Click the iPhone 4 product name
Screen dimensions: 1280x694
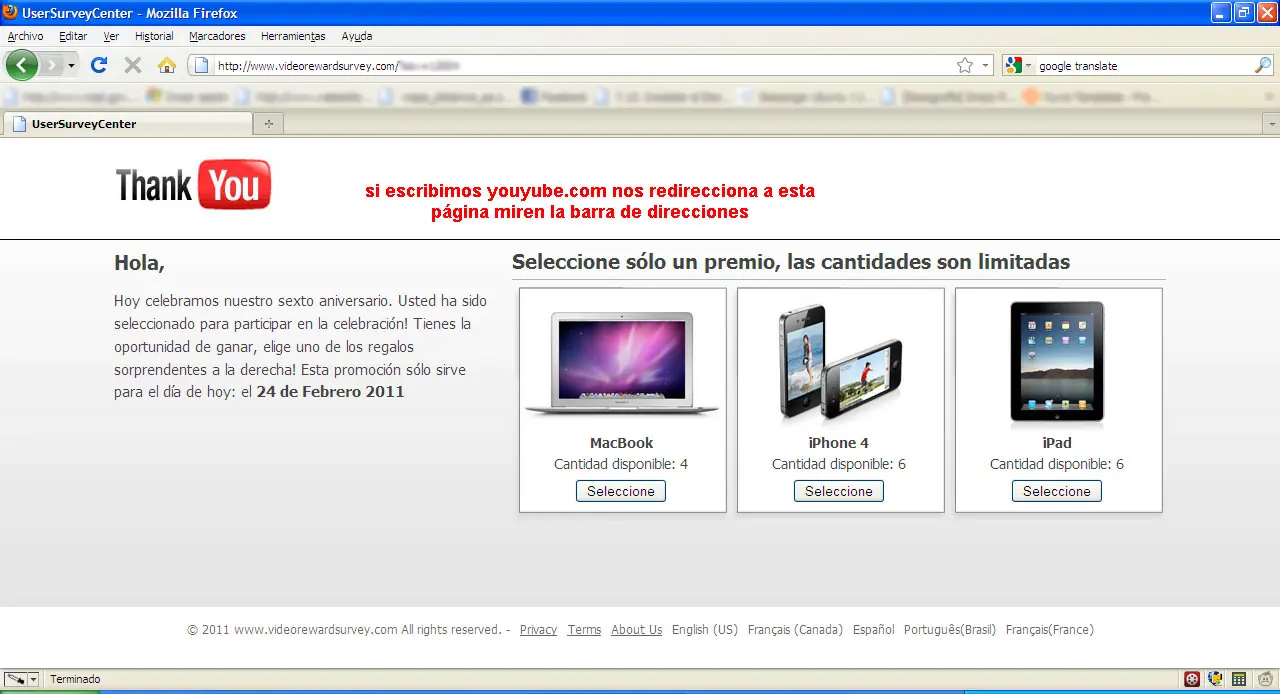click(839, 443)
